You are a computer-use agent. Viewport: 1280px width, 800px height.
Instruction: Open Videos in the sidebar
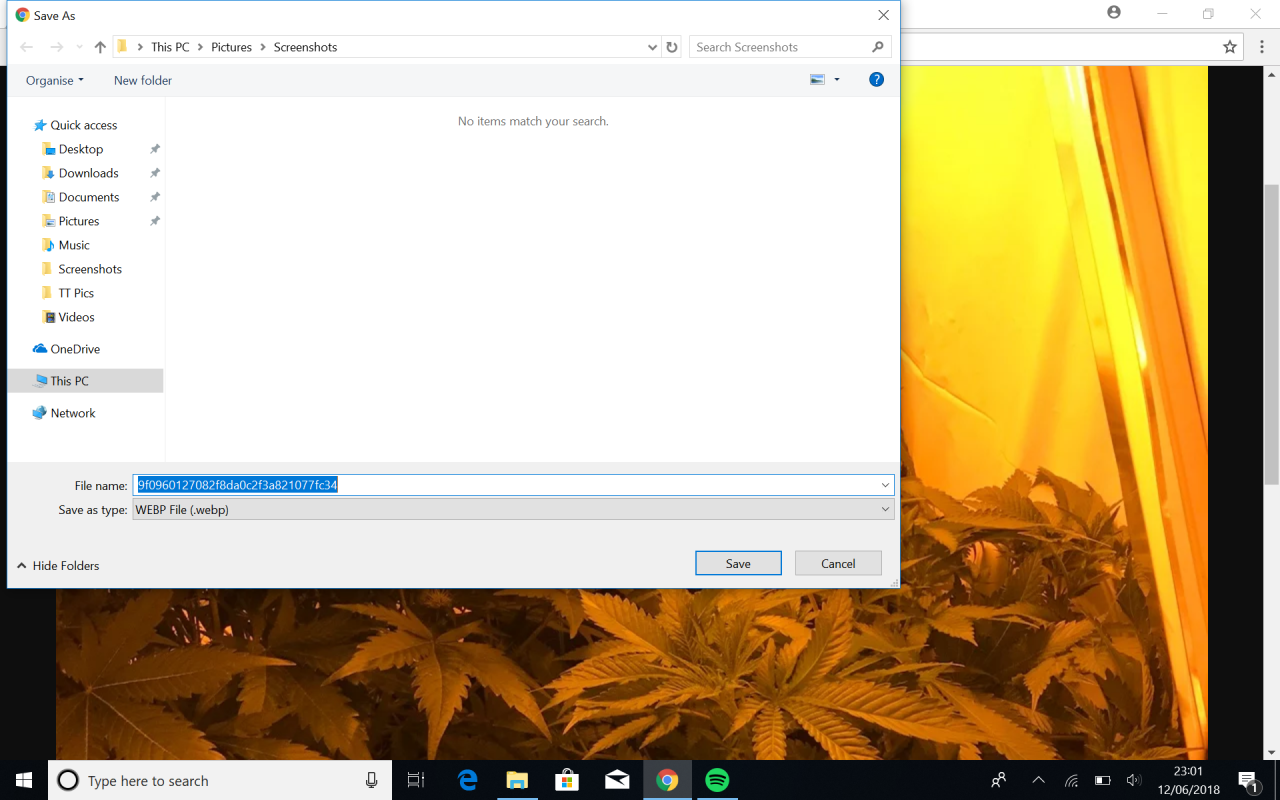(x=76, y=317)
